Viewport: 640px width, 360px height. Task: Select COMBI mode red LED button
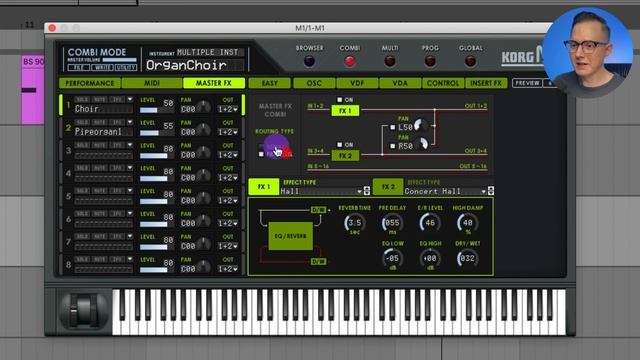[349, 61]
